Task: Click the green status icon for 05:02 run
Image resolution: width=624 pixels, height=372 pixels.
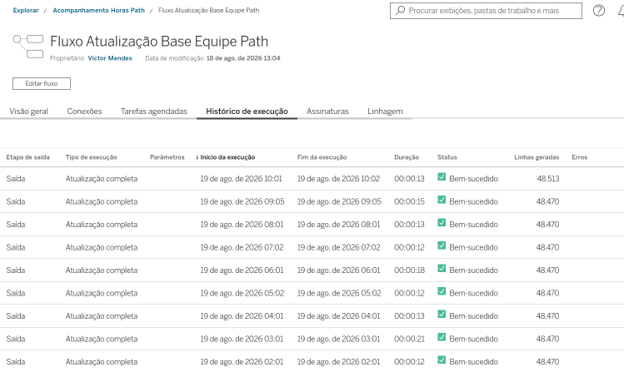Action: coord(441,291)
